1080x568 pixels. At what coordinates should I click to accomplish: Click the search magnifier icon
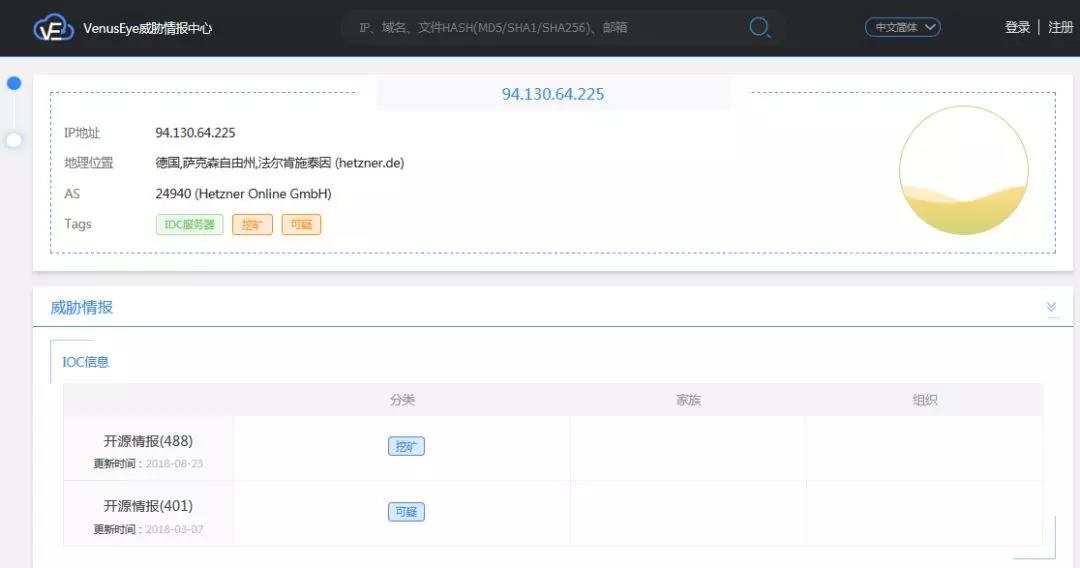pos(760,27)
